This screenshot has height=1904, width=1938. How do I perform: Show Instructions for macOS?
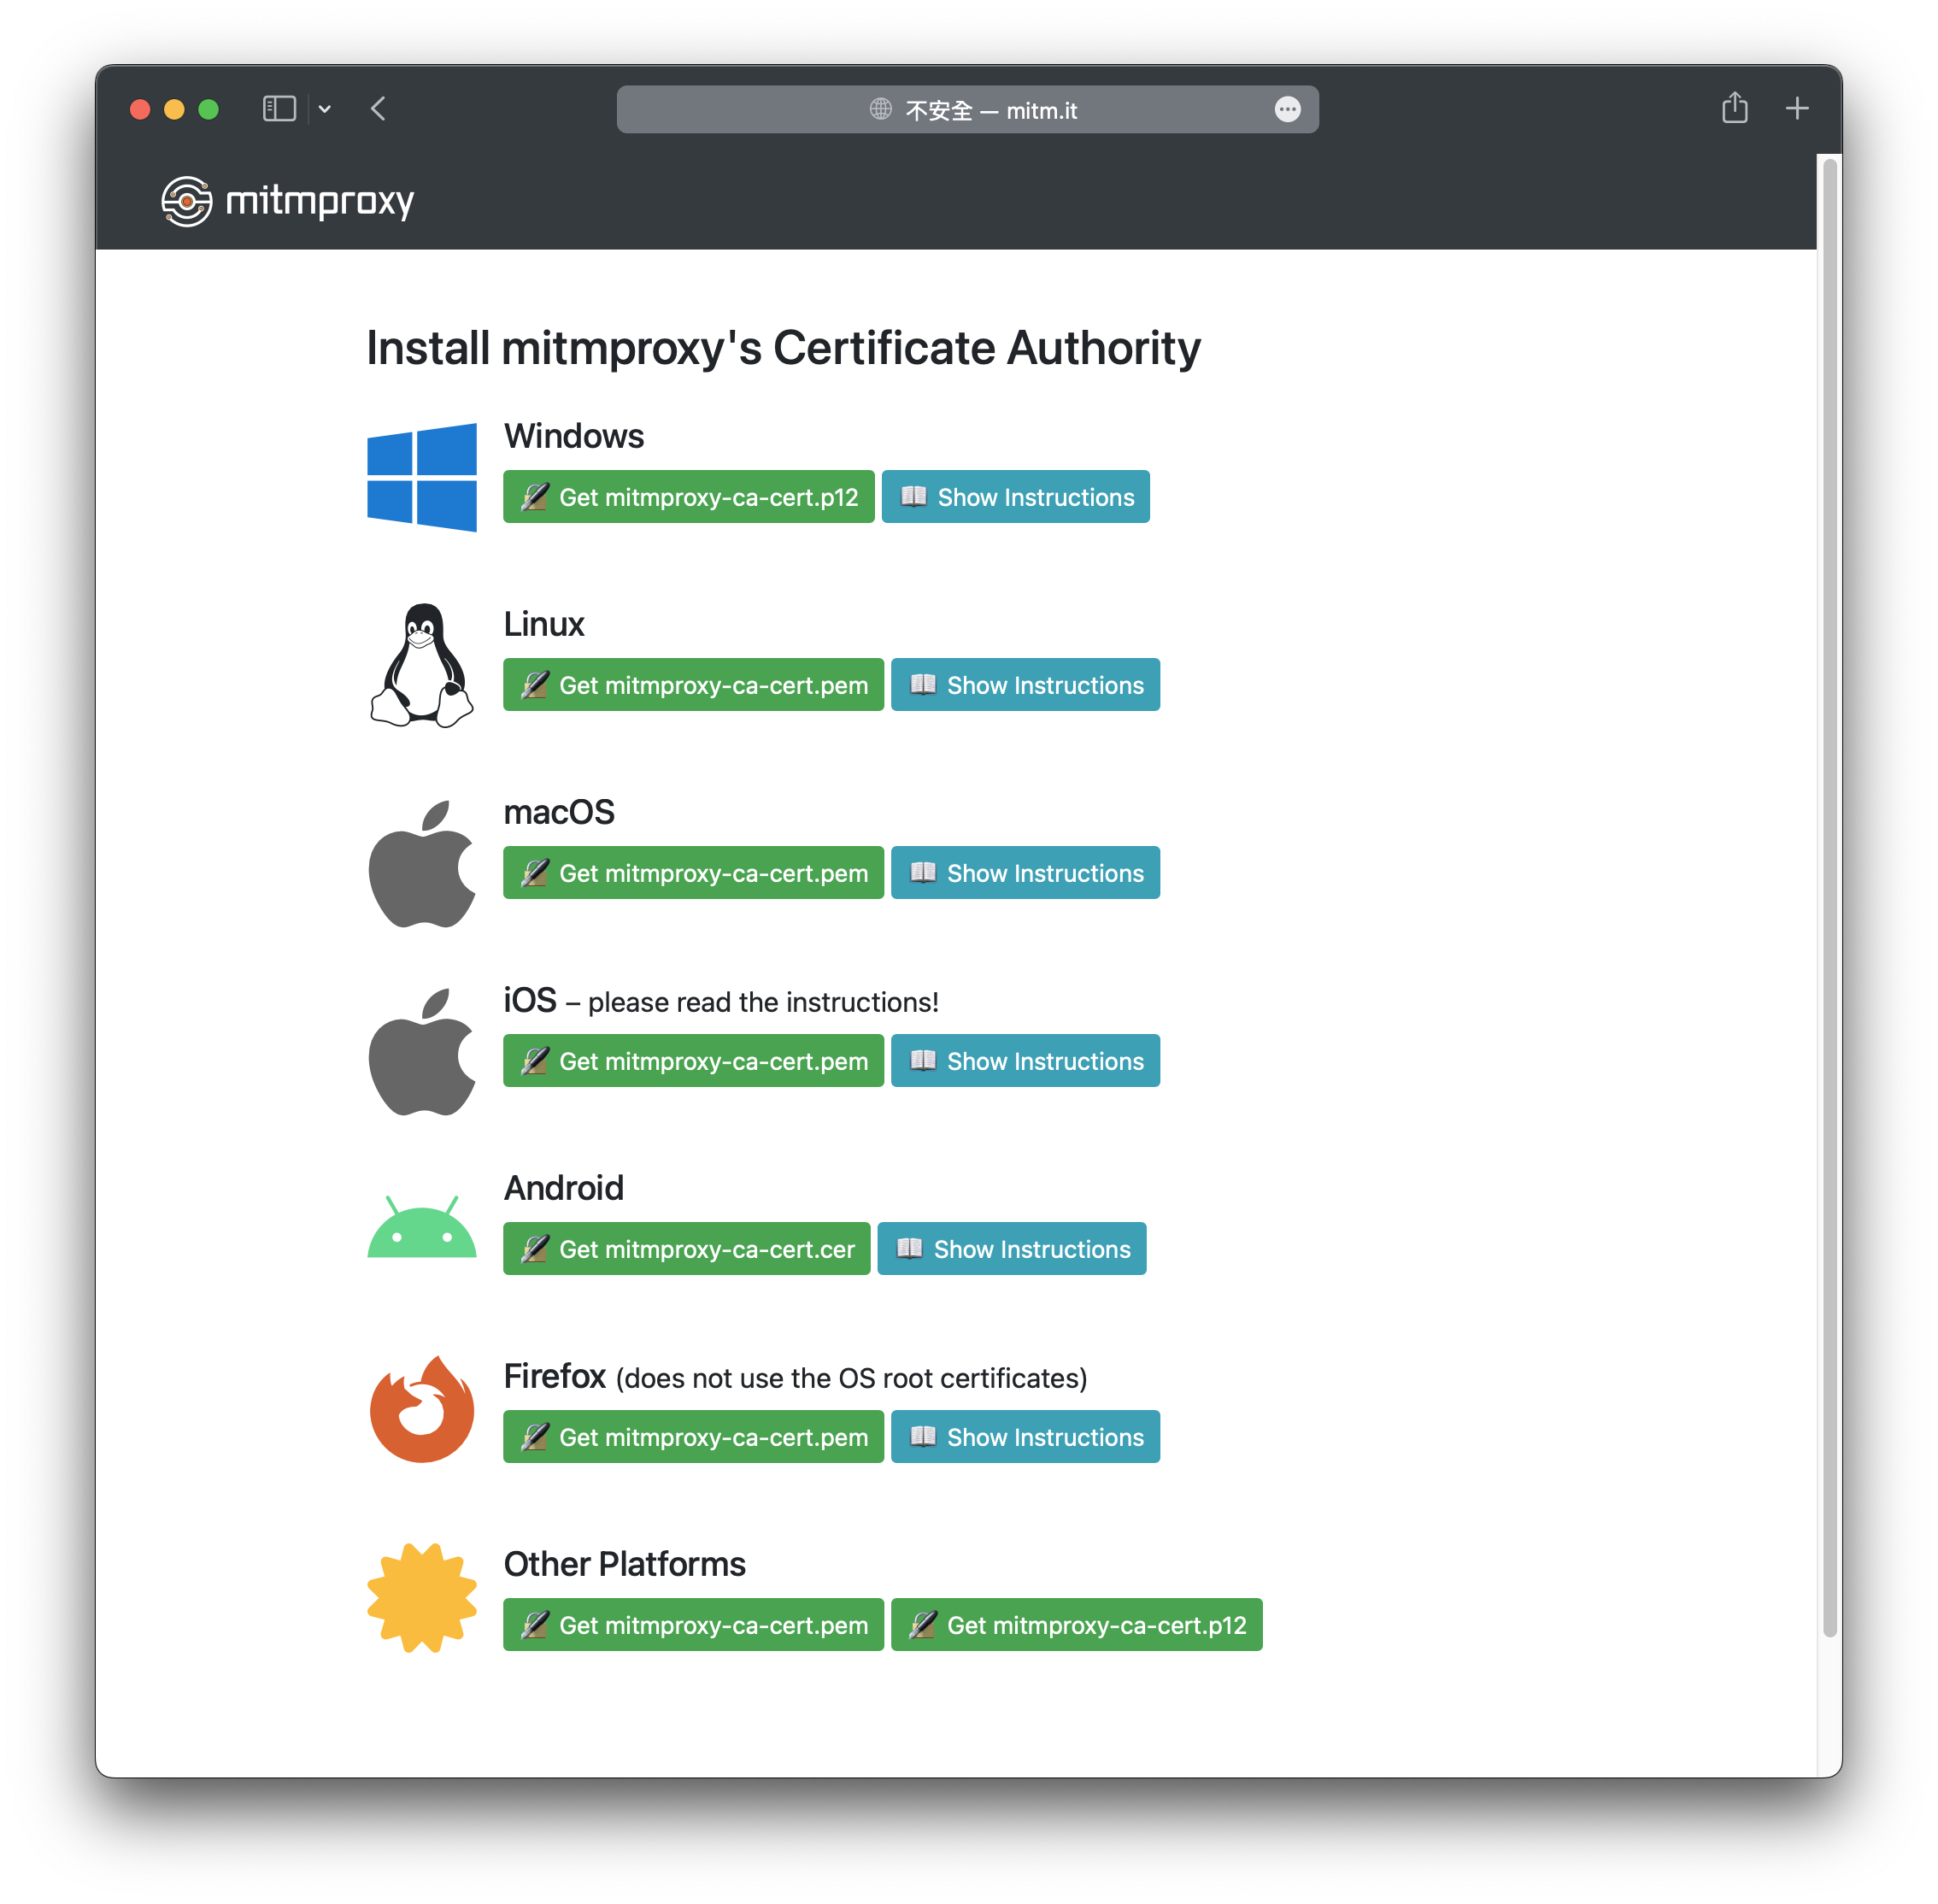coord(1025,873)
